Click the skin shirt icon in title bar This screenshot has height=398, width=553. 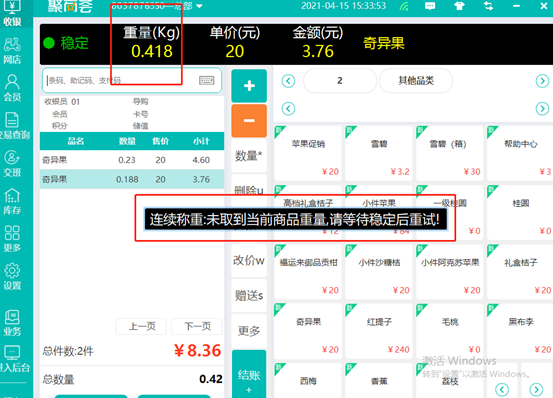tap(459, 6)
